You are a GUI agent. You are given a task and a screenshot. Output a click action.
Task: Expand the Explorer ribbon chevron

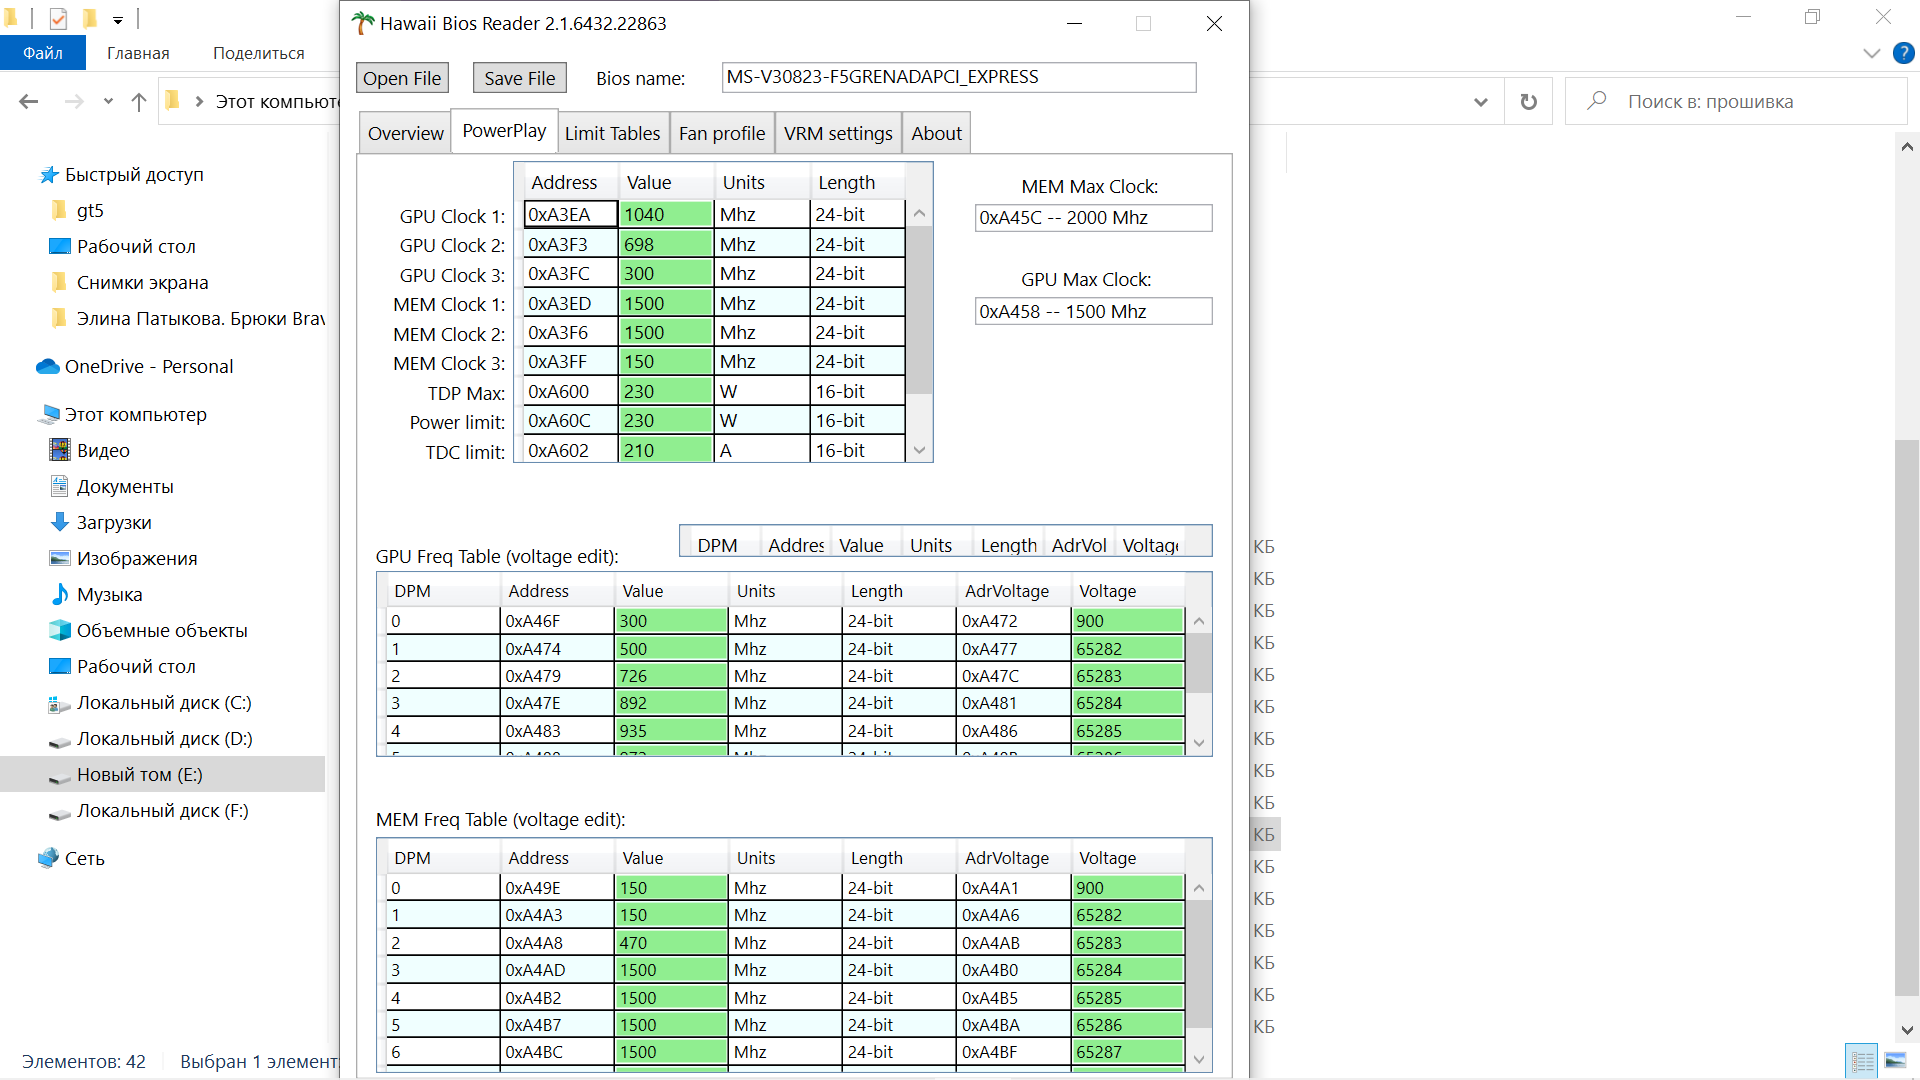coord(1872,53)
